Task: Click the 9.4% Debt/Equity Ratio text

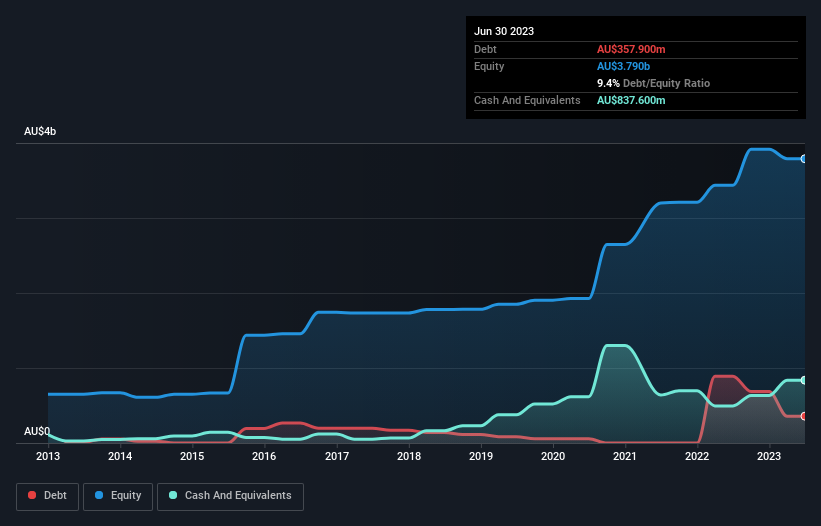Action: coord(653,83)
